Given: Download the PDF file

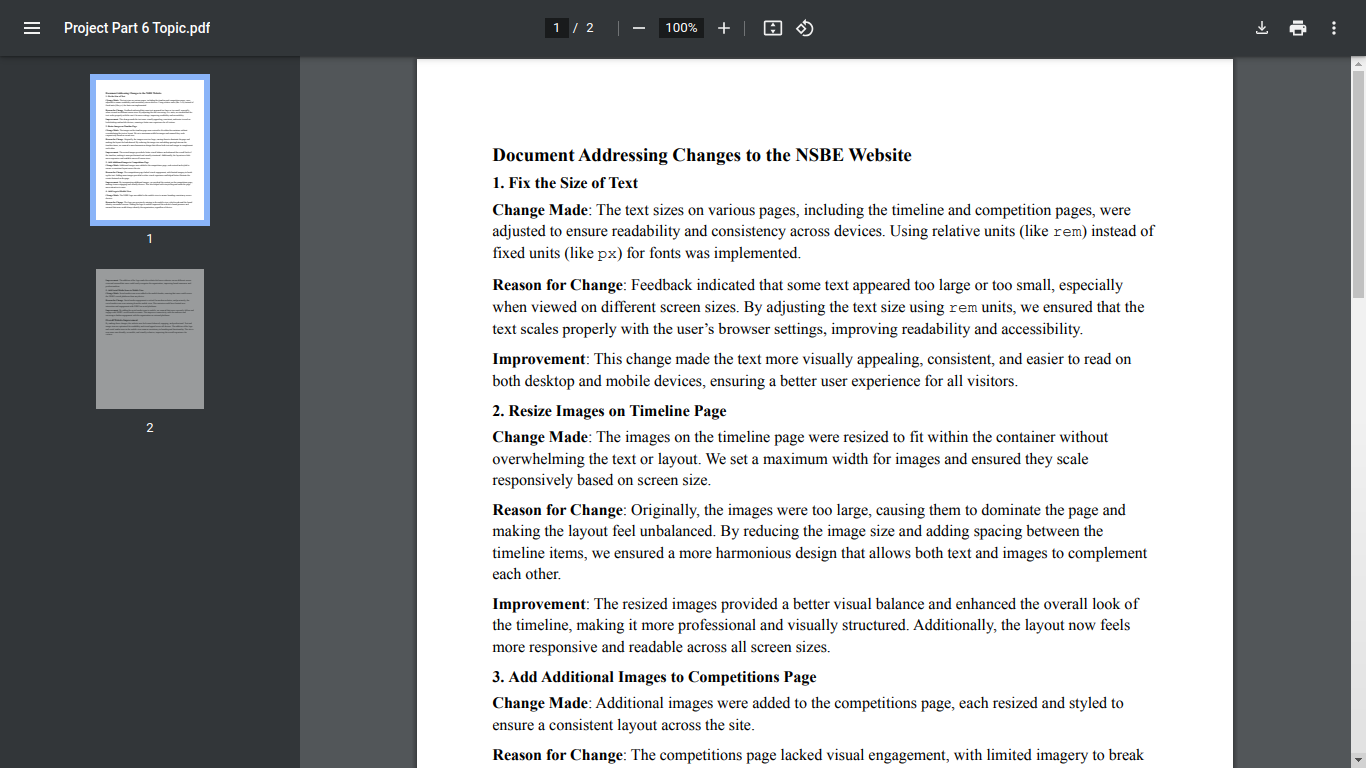Looking at the screenshot, I should pos(1262,28).
